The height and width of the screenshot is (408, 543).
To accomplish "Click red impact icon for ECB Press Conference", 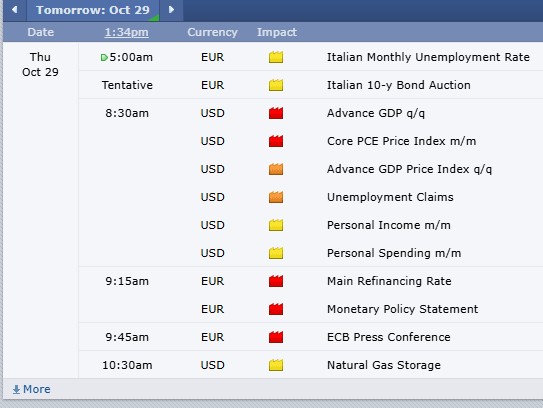I will [276, 337].
